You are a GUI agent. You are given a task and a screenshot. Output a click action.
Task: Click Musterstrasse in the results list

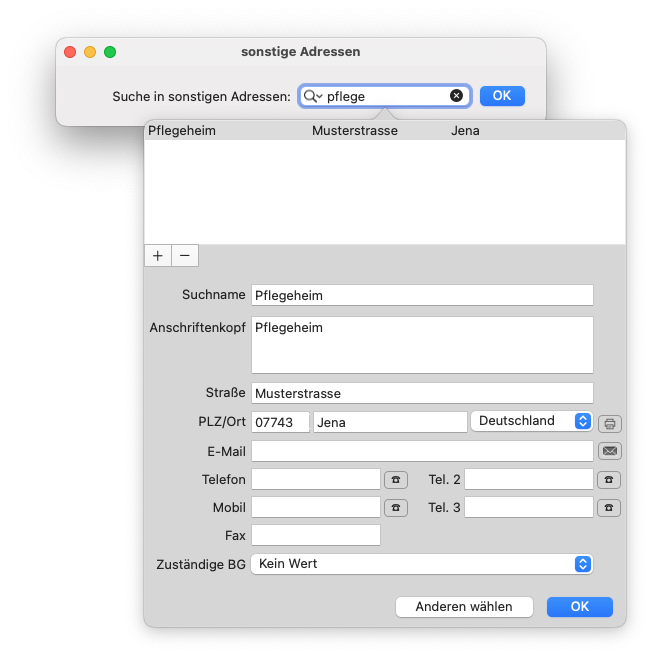click(355, 131)
